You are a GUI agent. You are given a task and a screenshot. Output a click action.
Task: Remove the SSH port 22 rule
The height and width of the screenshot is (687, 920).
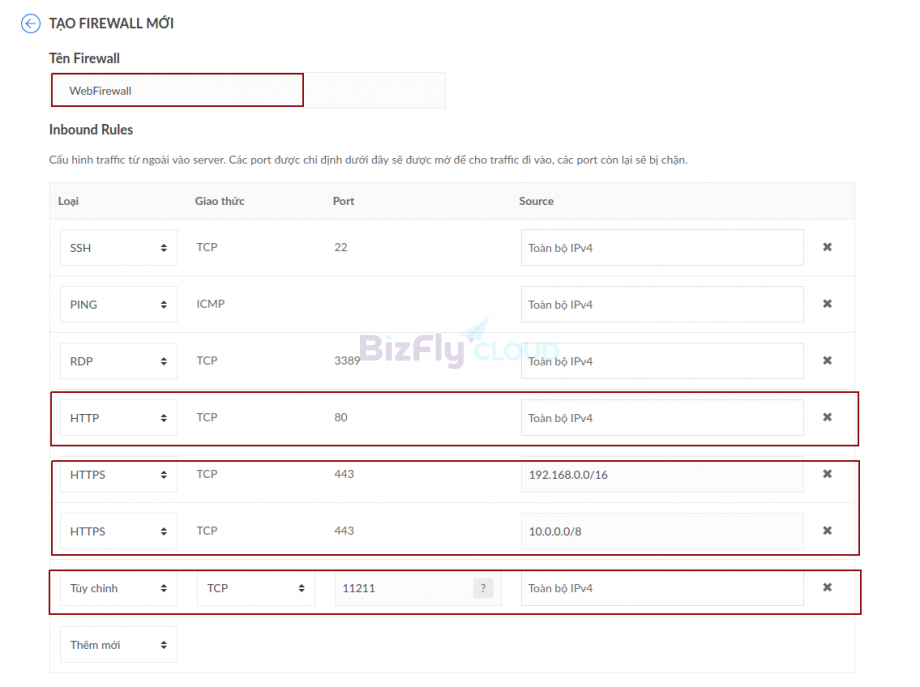(827, 247)
